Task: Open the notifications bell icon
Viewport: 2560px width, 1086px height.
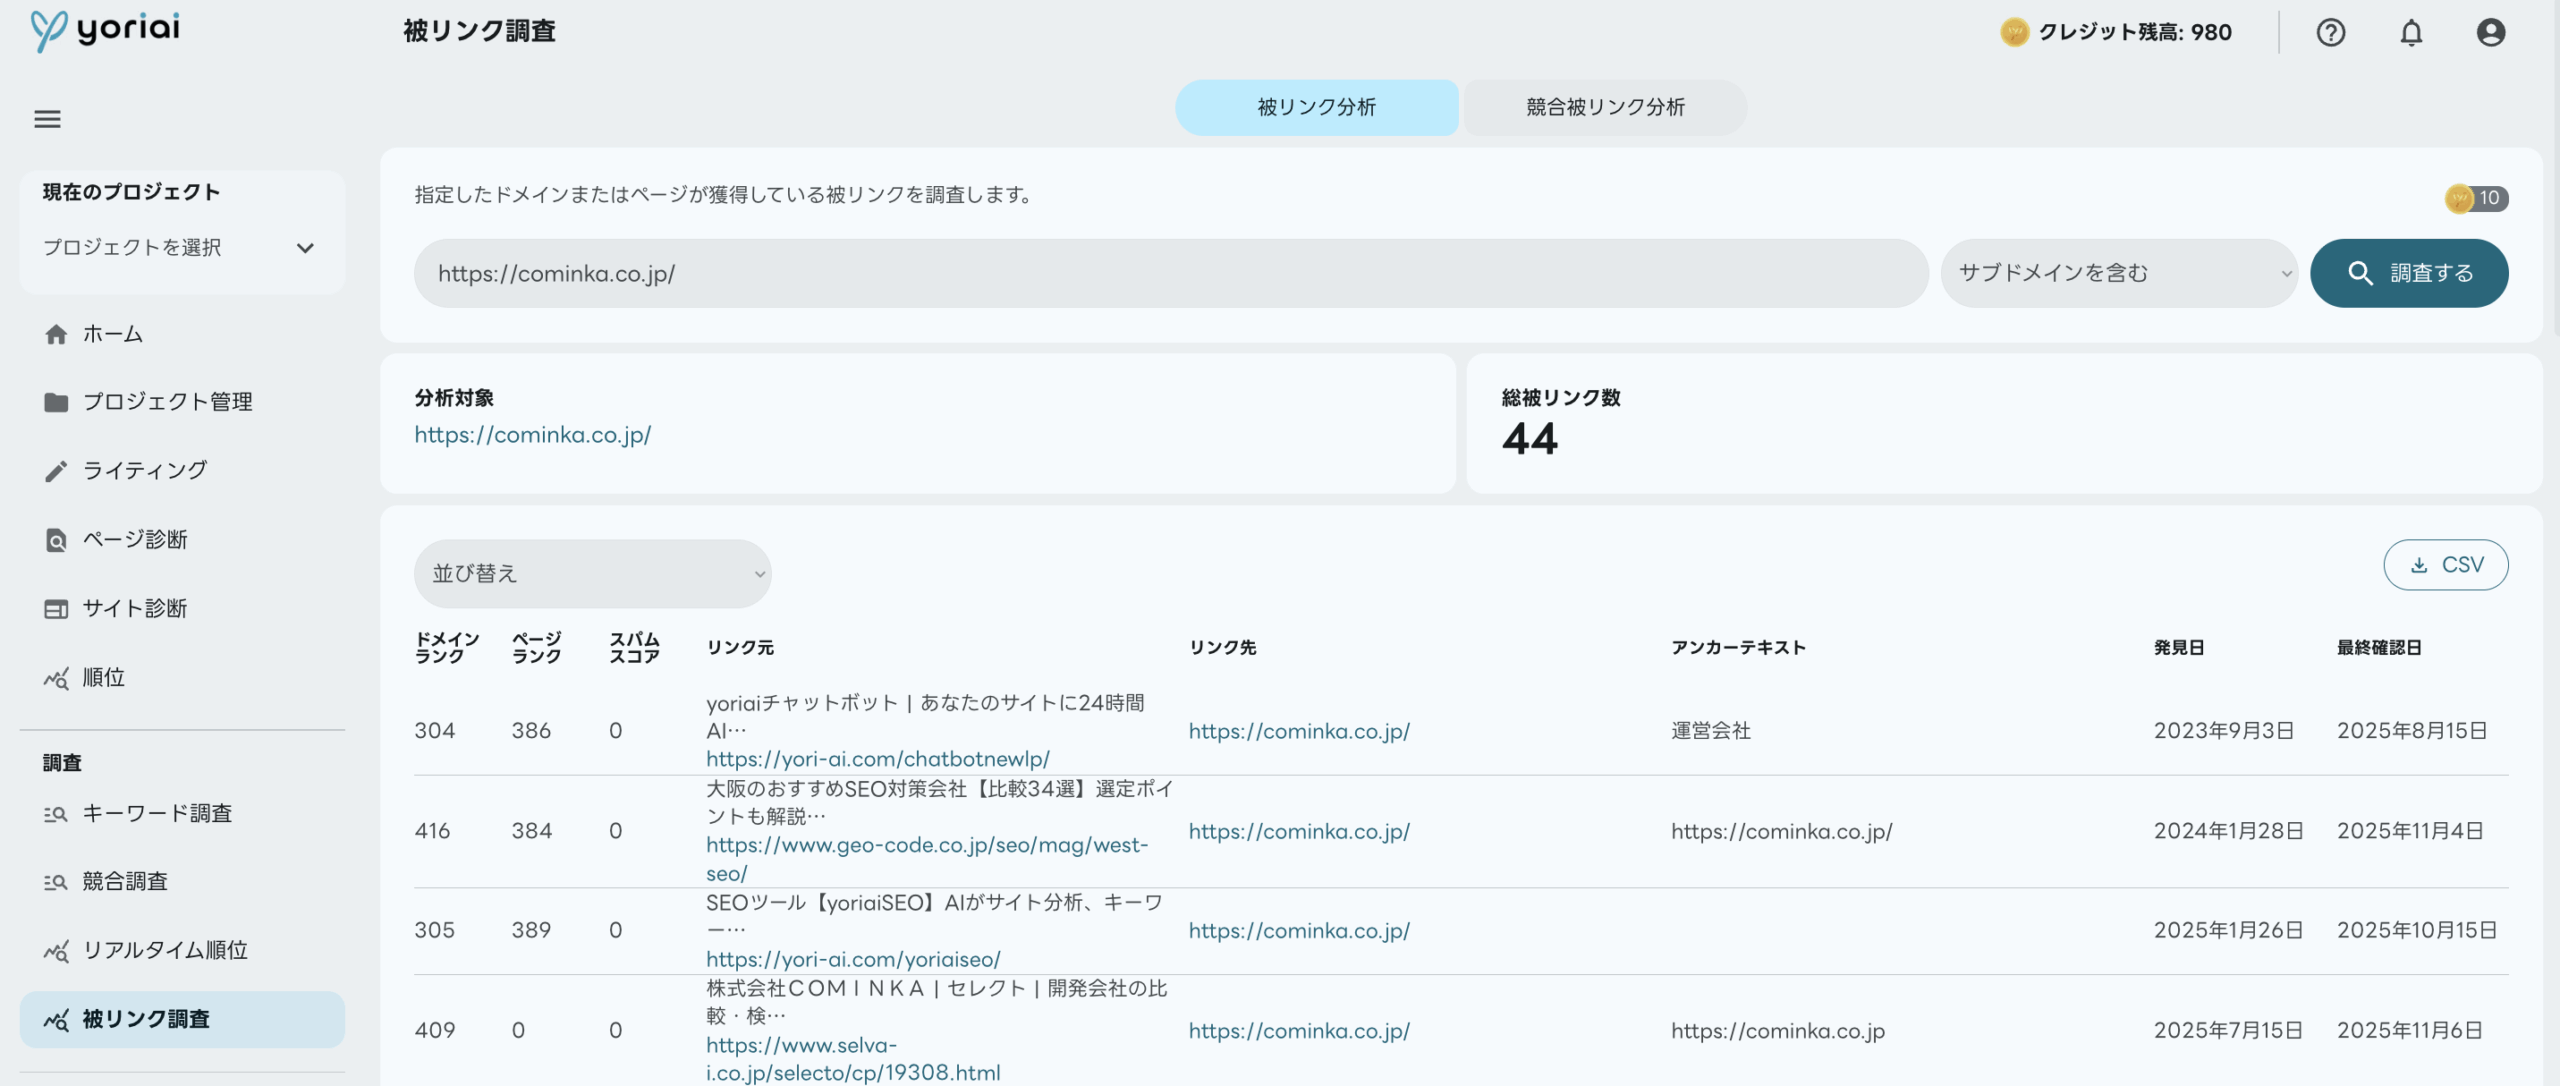Action: coord(2411,33)
